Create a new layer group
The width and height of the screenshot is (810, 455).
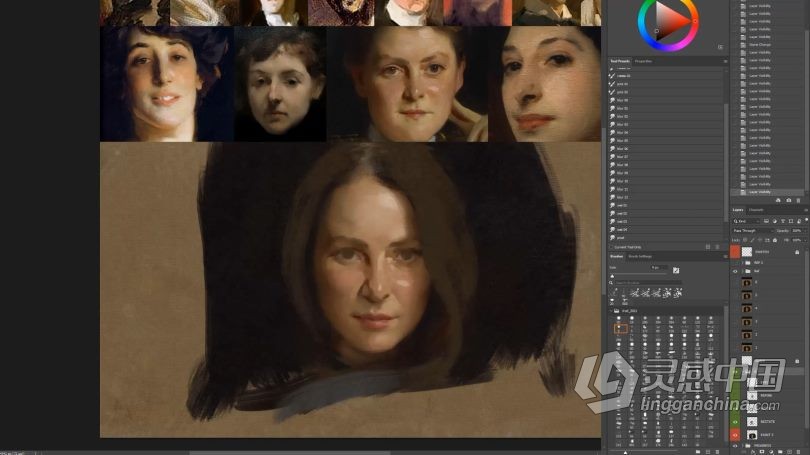click(780, 452)
